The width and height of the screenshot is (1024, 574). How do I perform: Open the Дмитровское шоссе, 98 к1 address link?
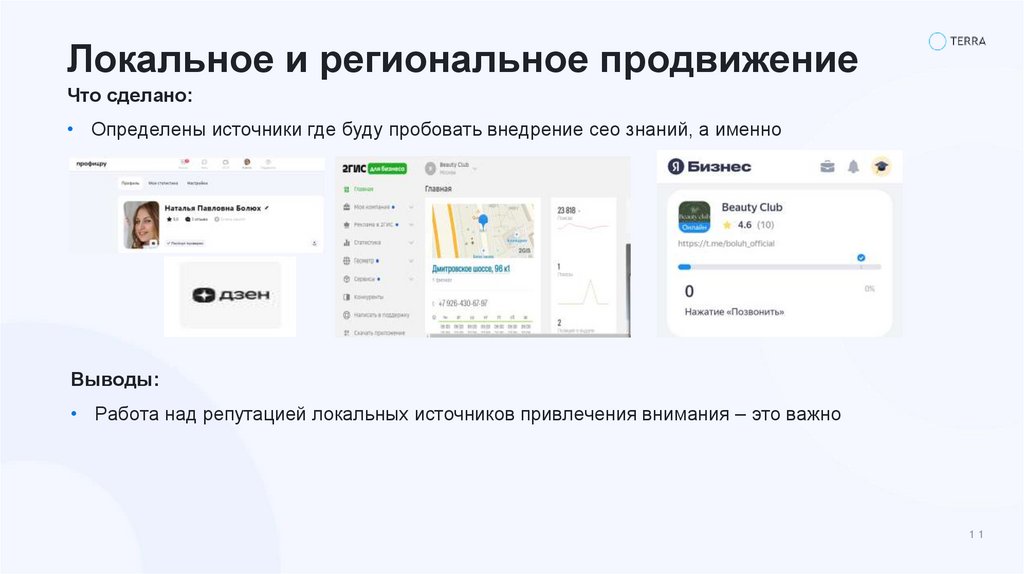pyautogui.click(x=471, y=268)
